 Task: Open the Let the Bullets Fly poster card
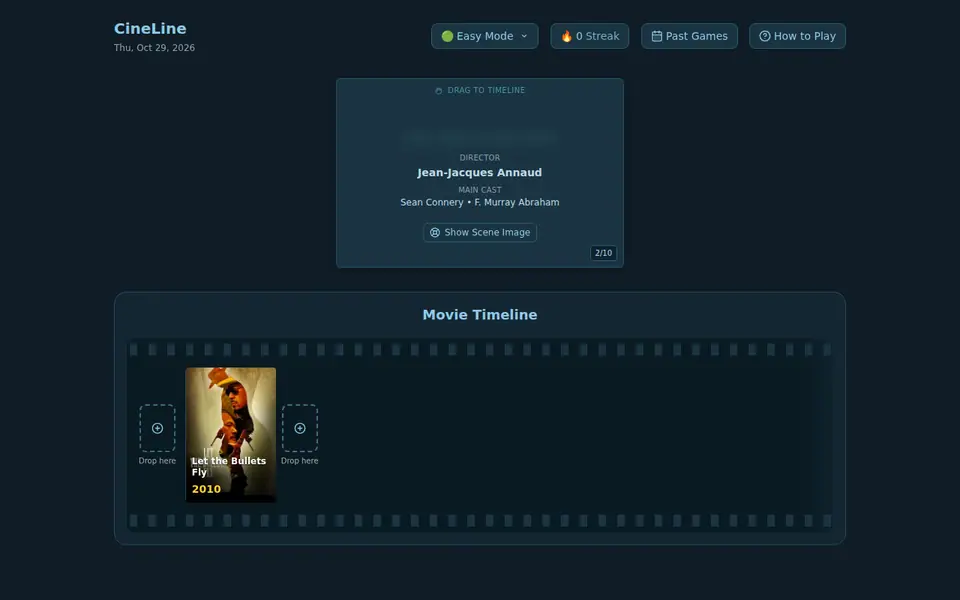tap(231, 435)
